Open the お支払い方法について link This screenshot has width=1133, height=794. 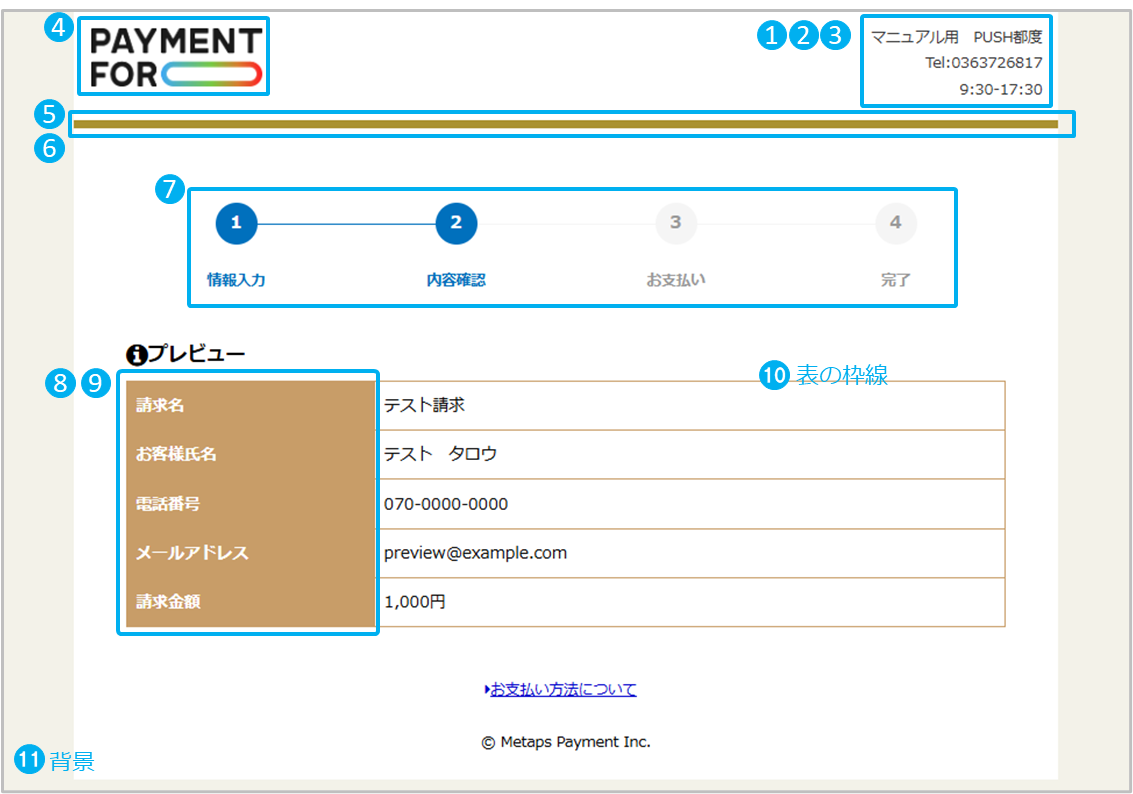[x=562, y=689]
